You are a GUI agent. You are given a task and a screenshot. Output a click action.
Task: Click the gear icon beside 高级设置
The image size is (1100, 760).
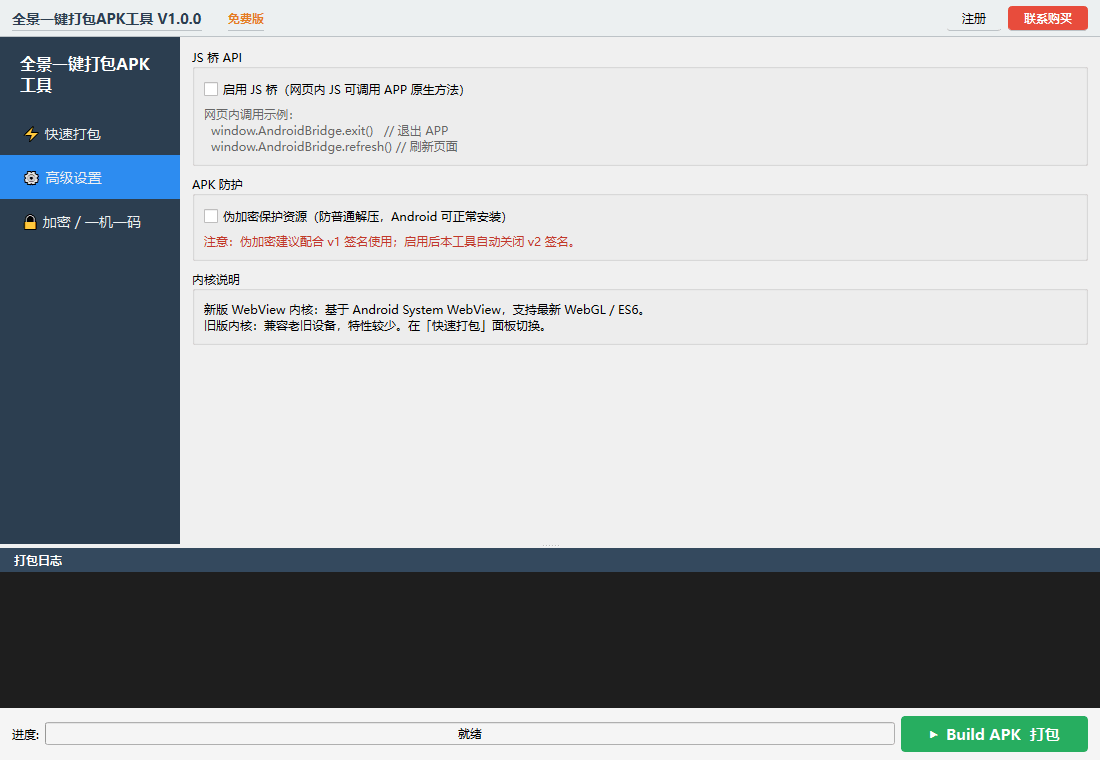31,178
